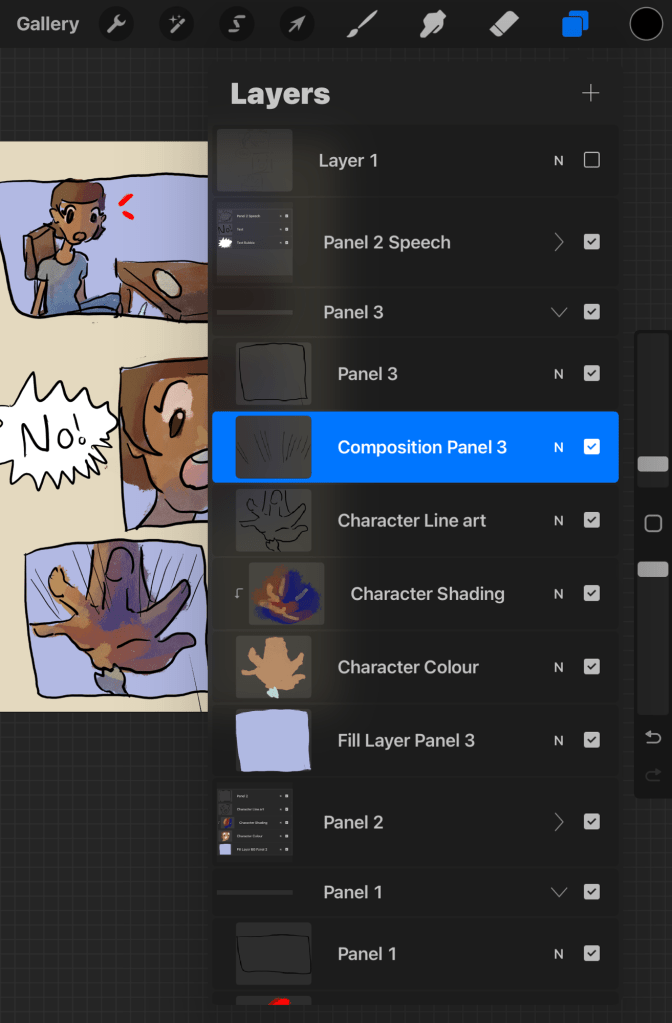The image size is (672, 1023).
Task: Select the Character Colour layer
Action: (408, 667)
